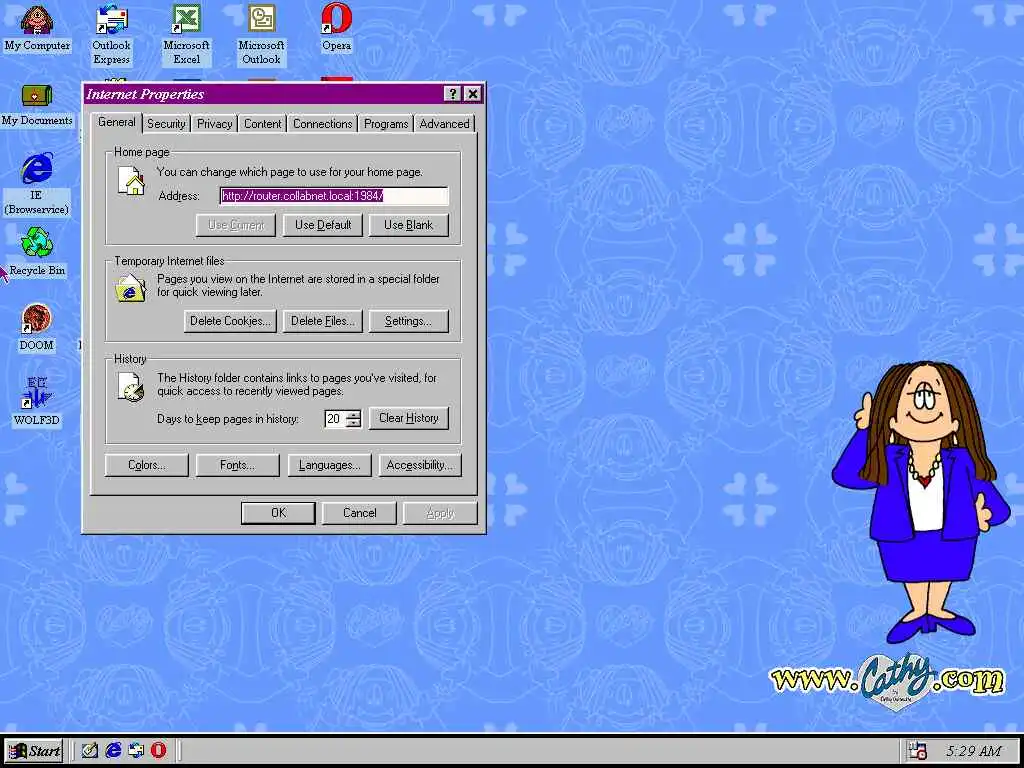
Task: Select the Opera desktop shortcut
Action: coord(336,28)
